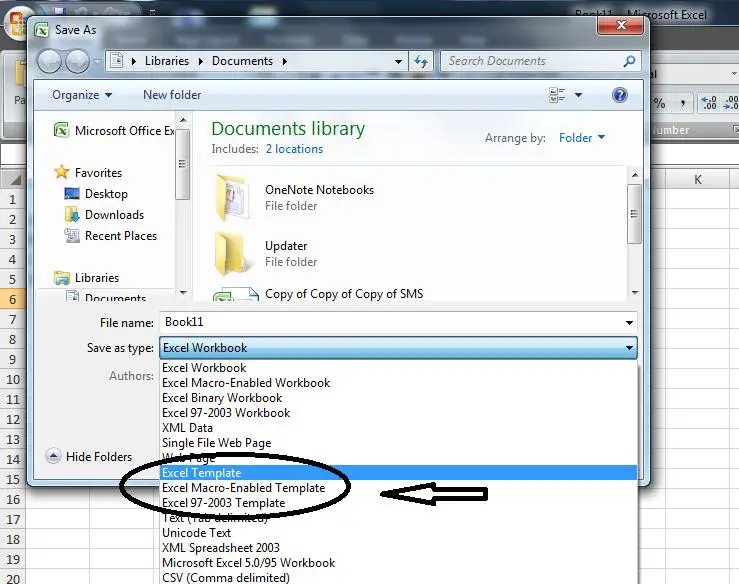Click the Forward navigation arrow in Save As
The image size is (739, 584).
click(x=77, y=61)
